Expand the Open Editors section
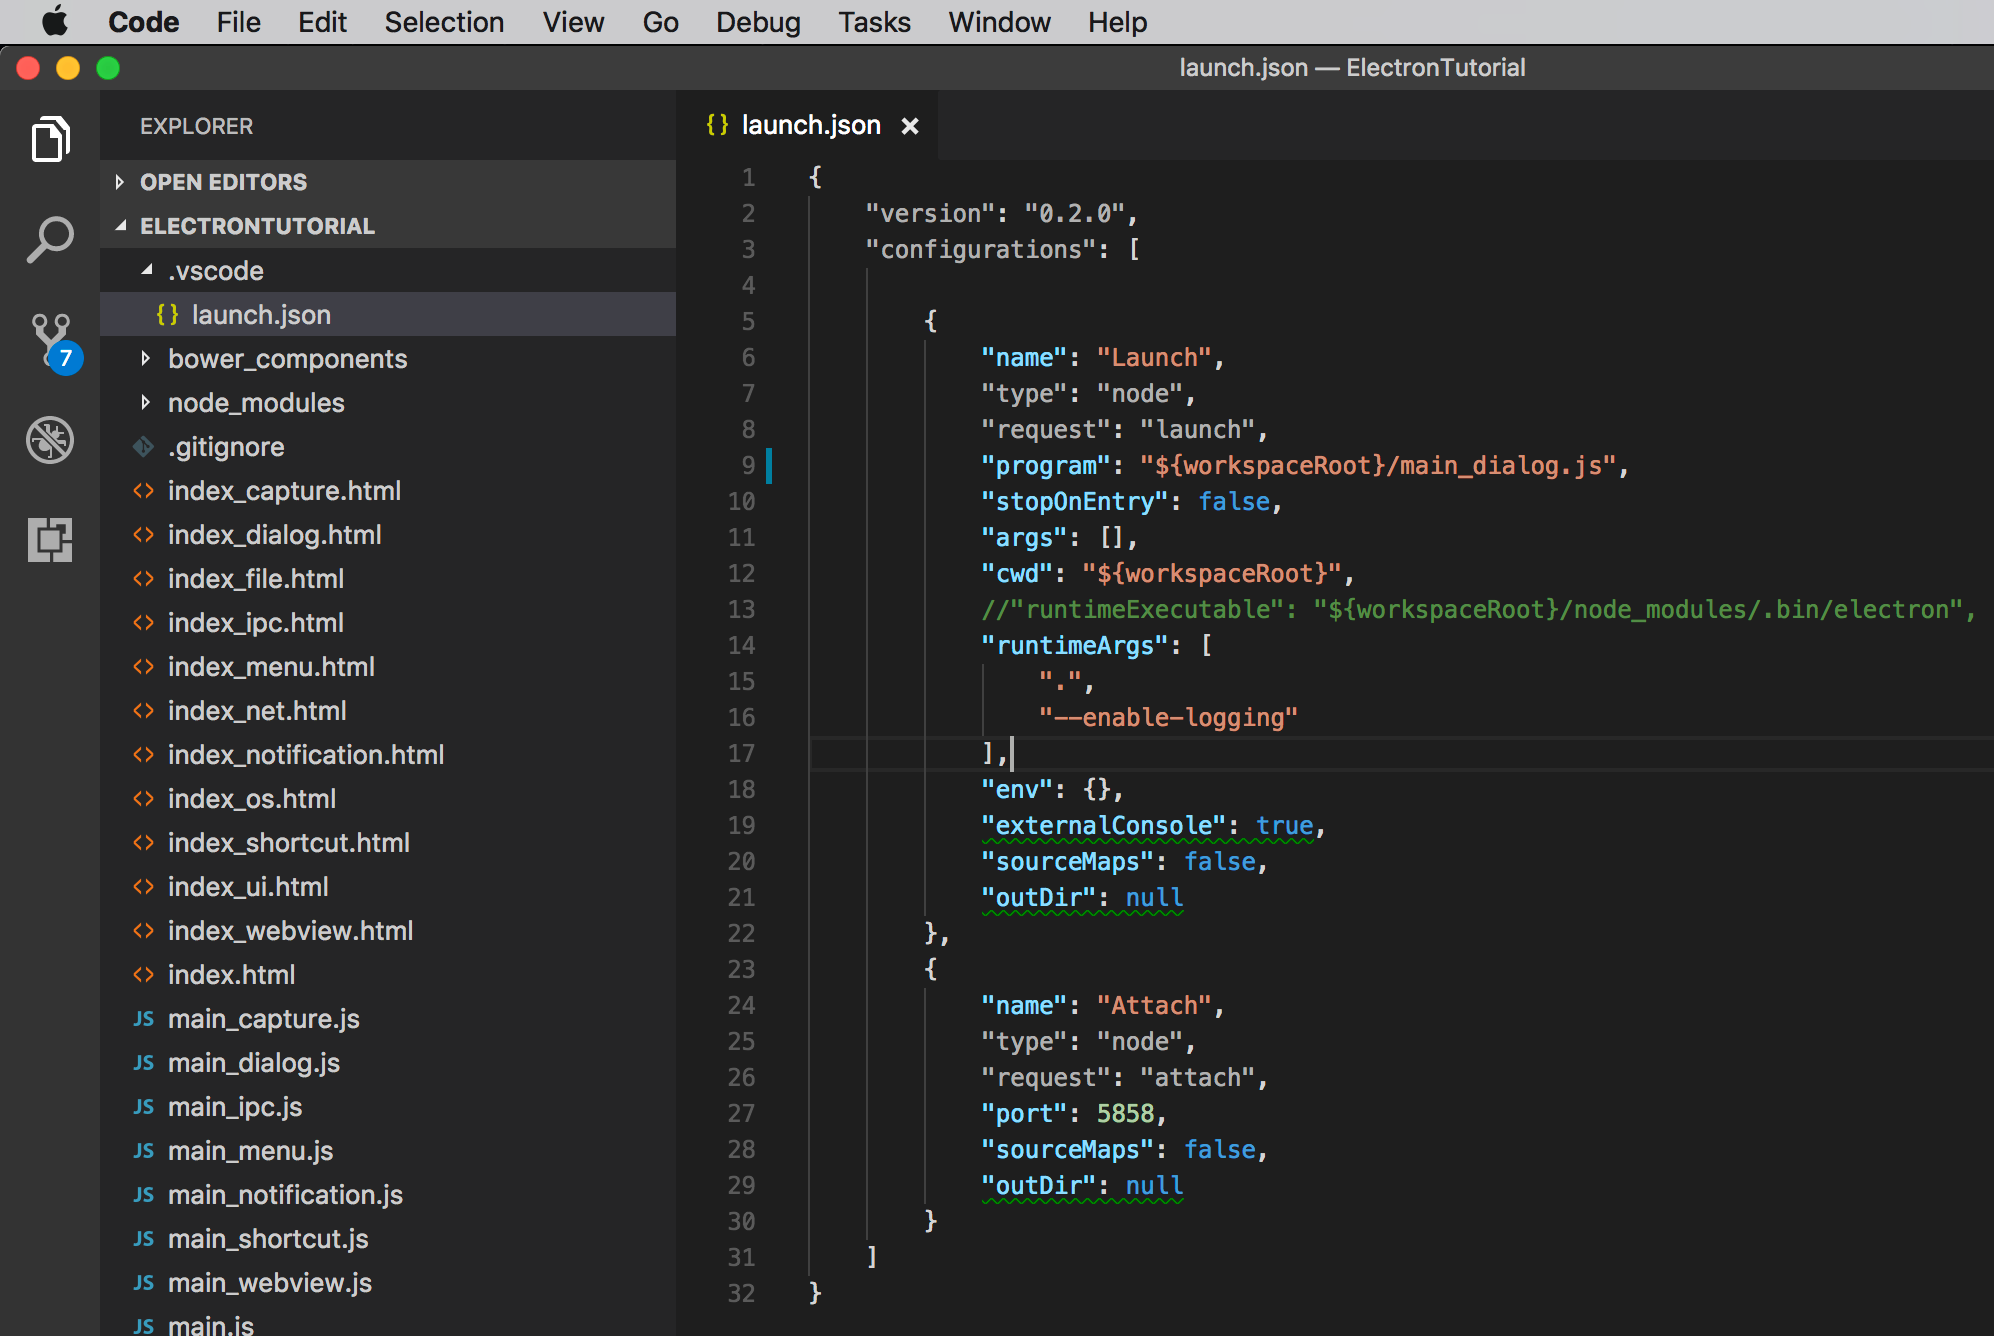This screenshot has width=1994, height=1336. 388,182
